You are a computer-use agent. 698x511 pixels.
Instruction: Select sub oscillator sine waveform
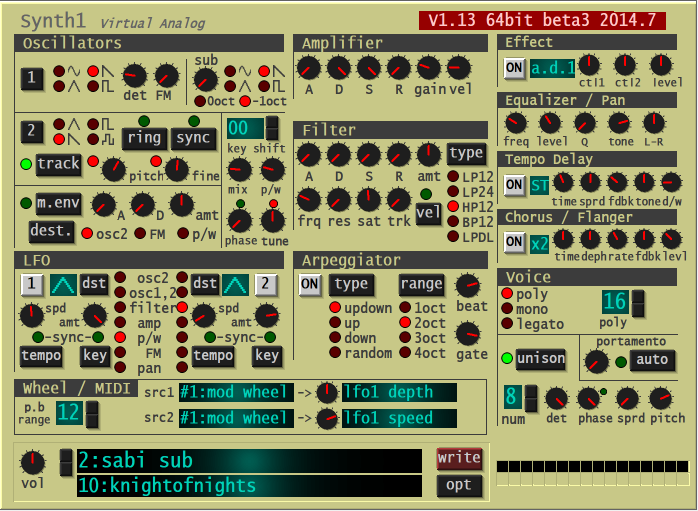click(x=230, y=71)
